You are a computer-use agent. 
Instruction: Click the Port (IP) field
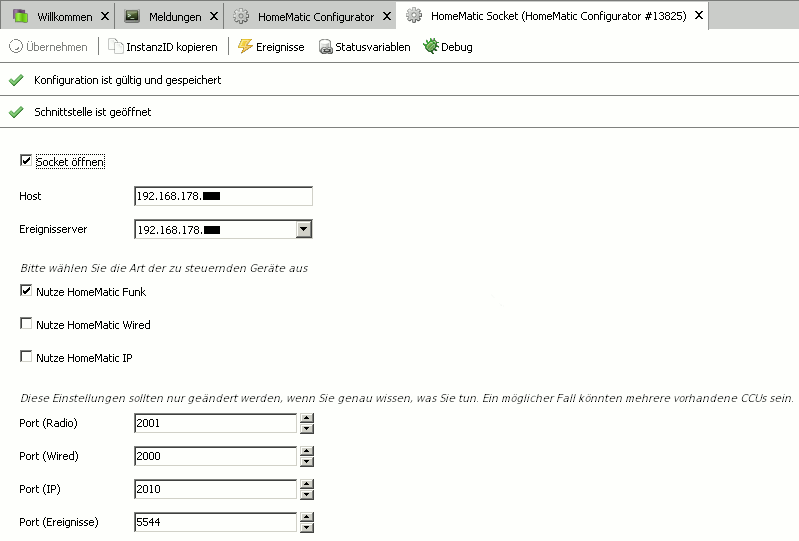215,489
